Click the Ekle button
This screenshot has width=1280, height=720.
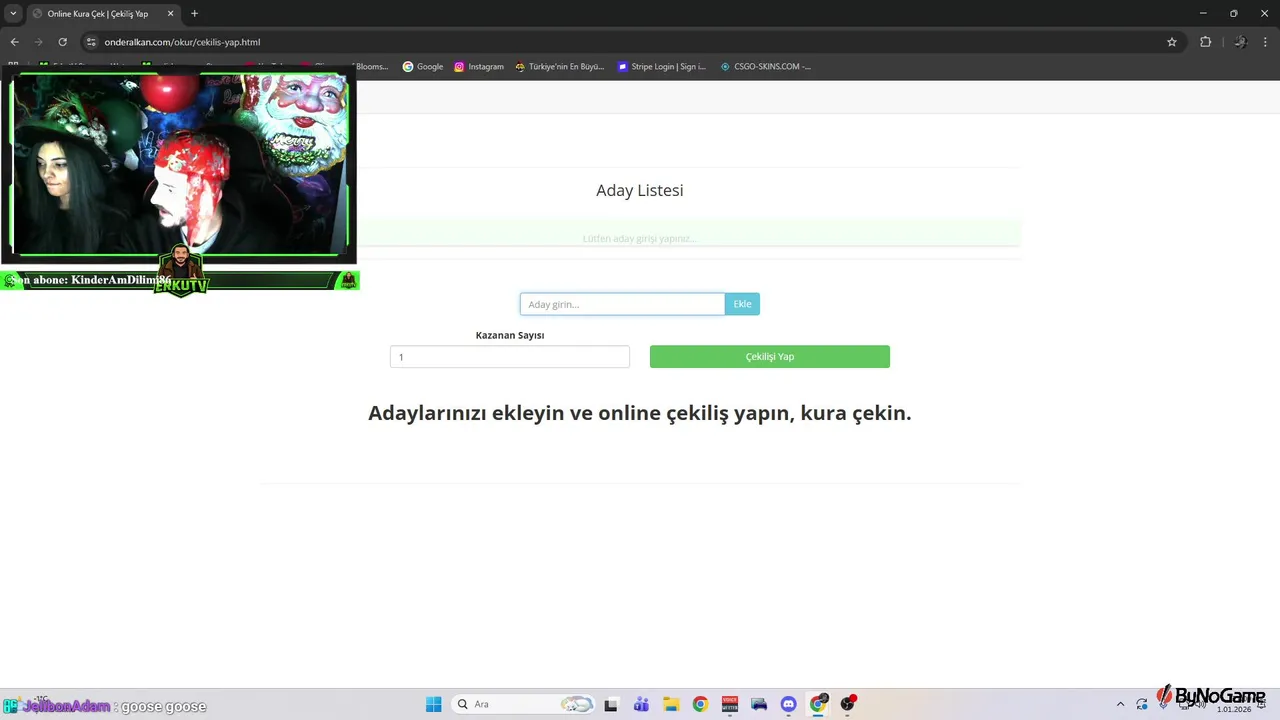(742, 304)
